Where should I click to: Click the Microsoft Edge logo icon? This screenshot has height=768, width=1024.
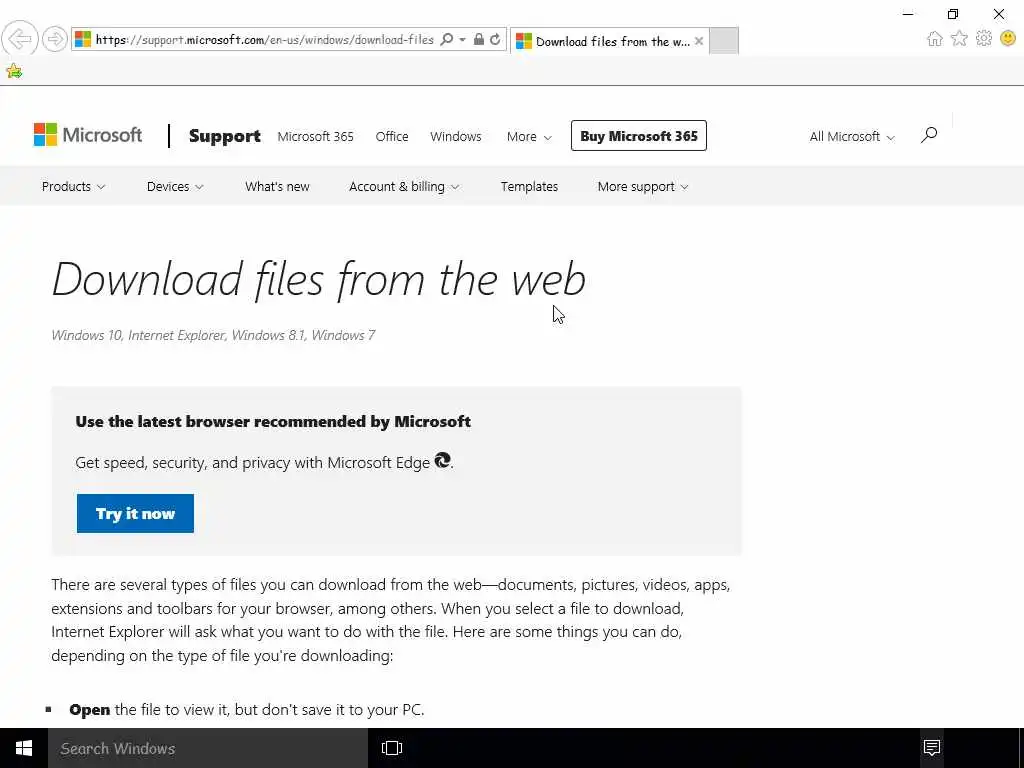pos(443,460)
